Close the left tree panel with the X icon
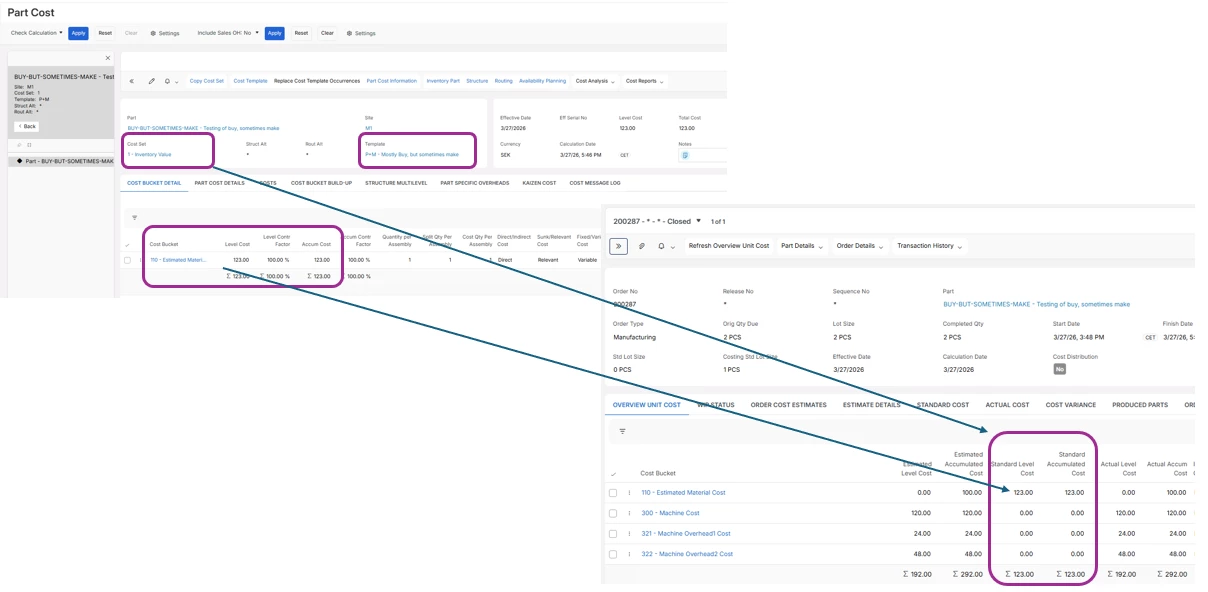 coord(108,58)
